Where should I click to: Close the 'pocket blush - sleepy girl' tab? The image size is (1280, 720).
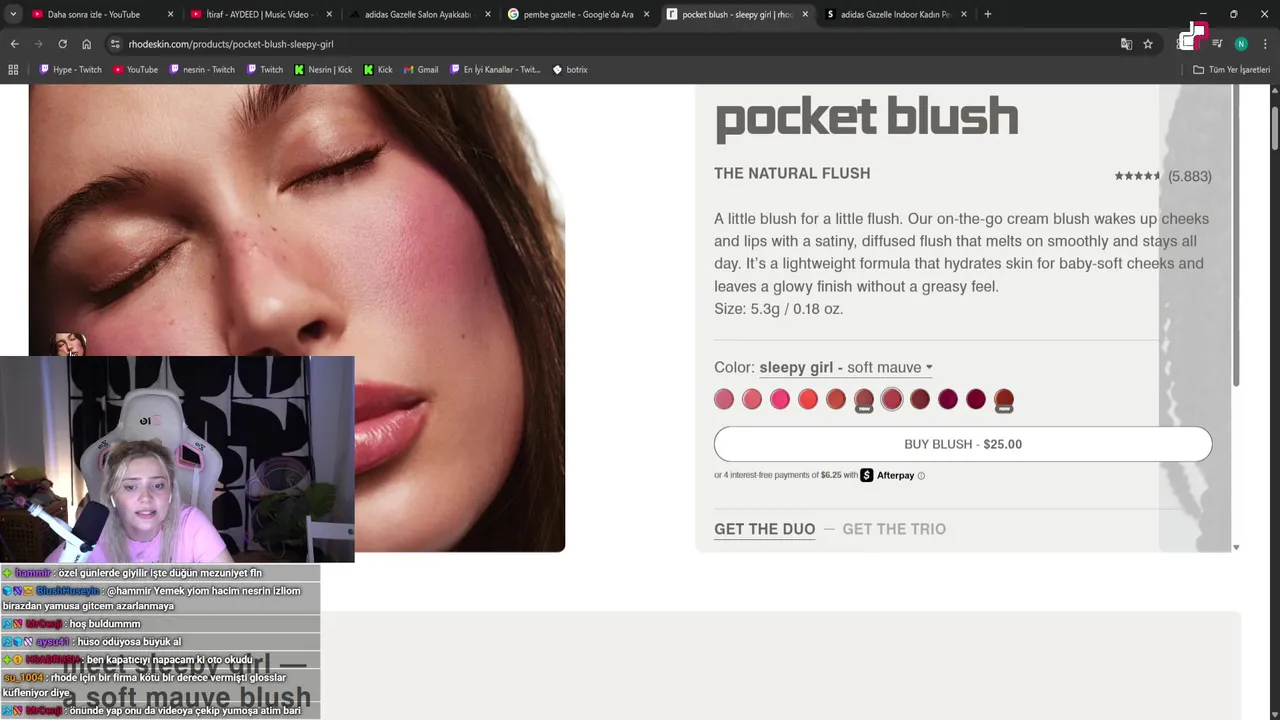(x=805, y=14)
